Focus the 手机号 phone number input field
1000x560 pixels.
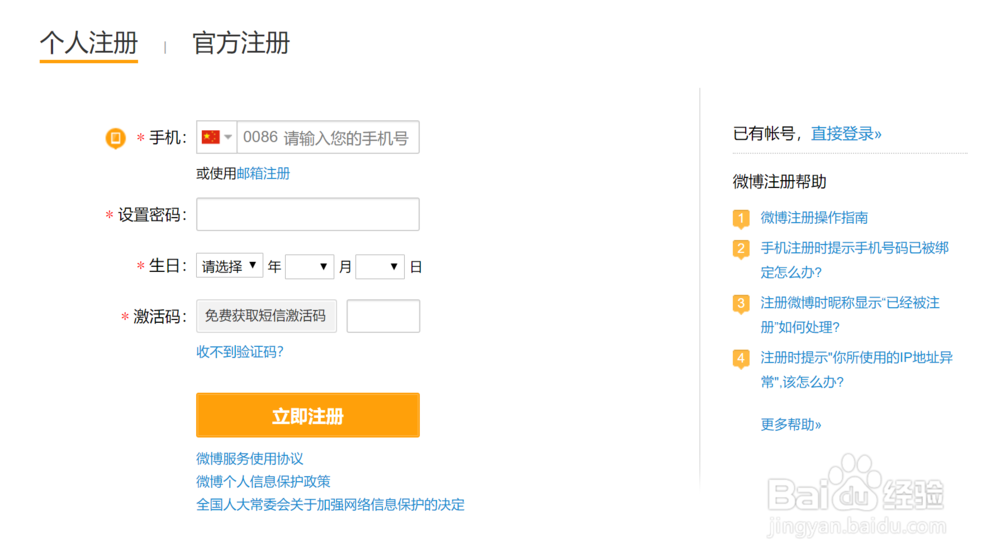(328, 137)
